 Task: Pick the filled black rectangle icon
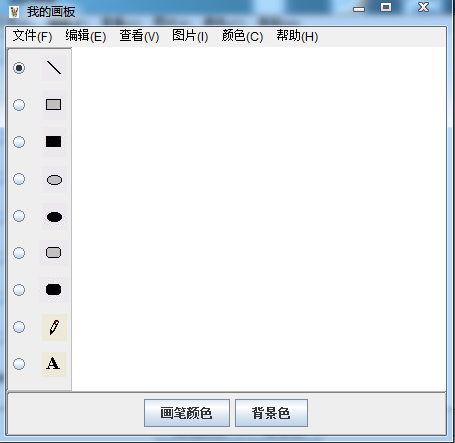pyautogui.click(x=54, y=142)
